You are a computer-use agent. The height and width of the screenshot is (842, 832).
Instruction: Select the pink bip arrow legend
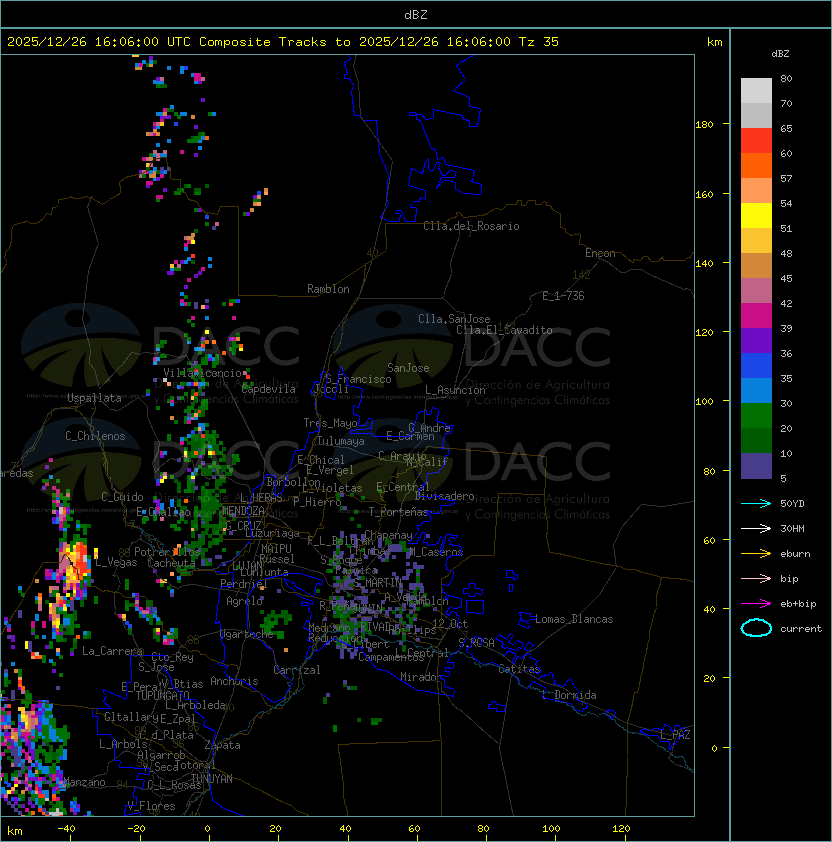[x=756, y=578]
